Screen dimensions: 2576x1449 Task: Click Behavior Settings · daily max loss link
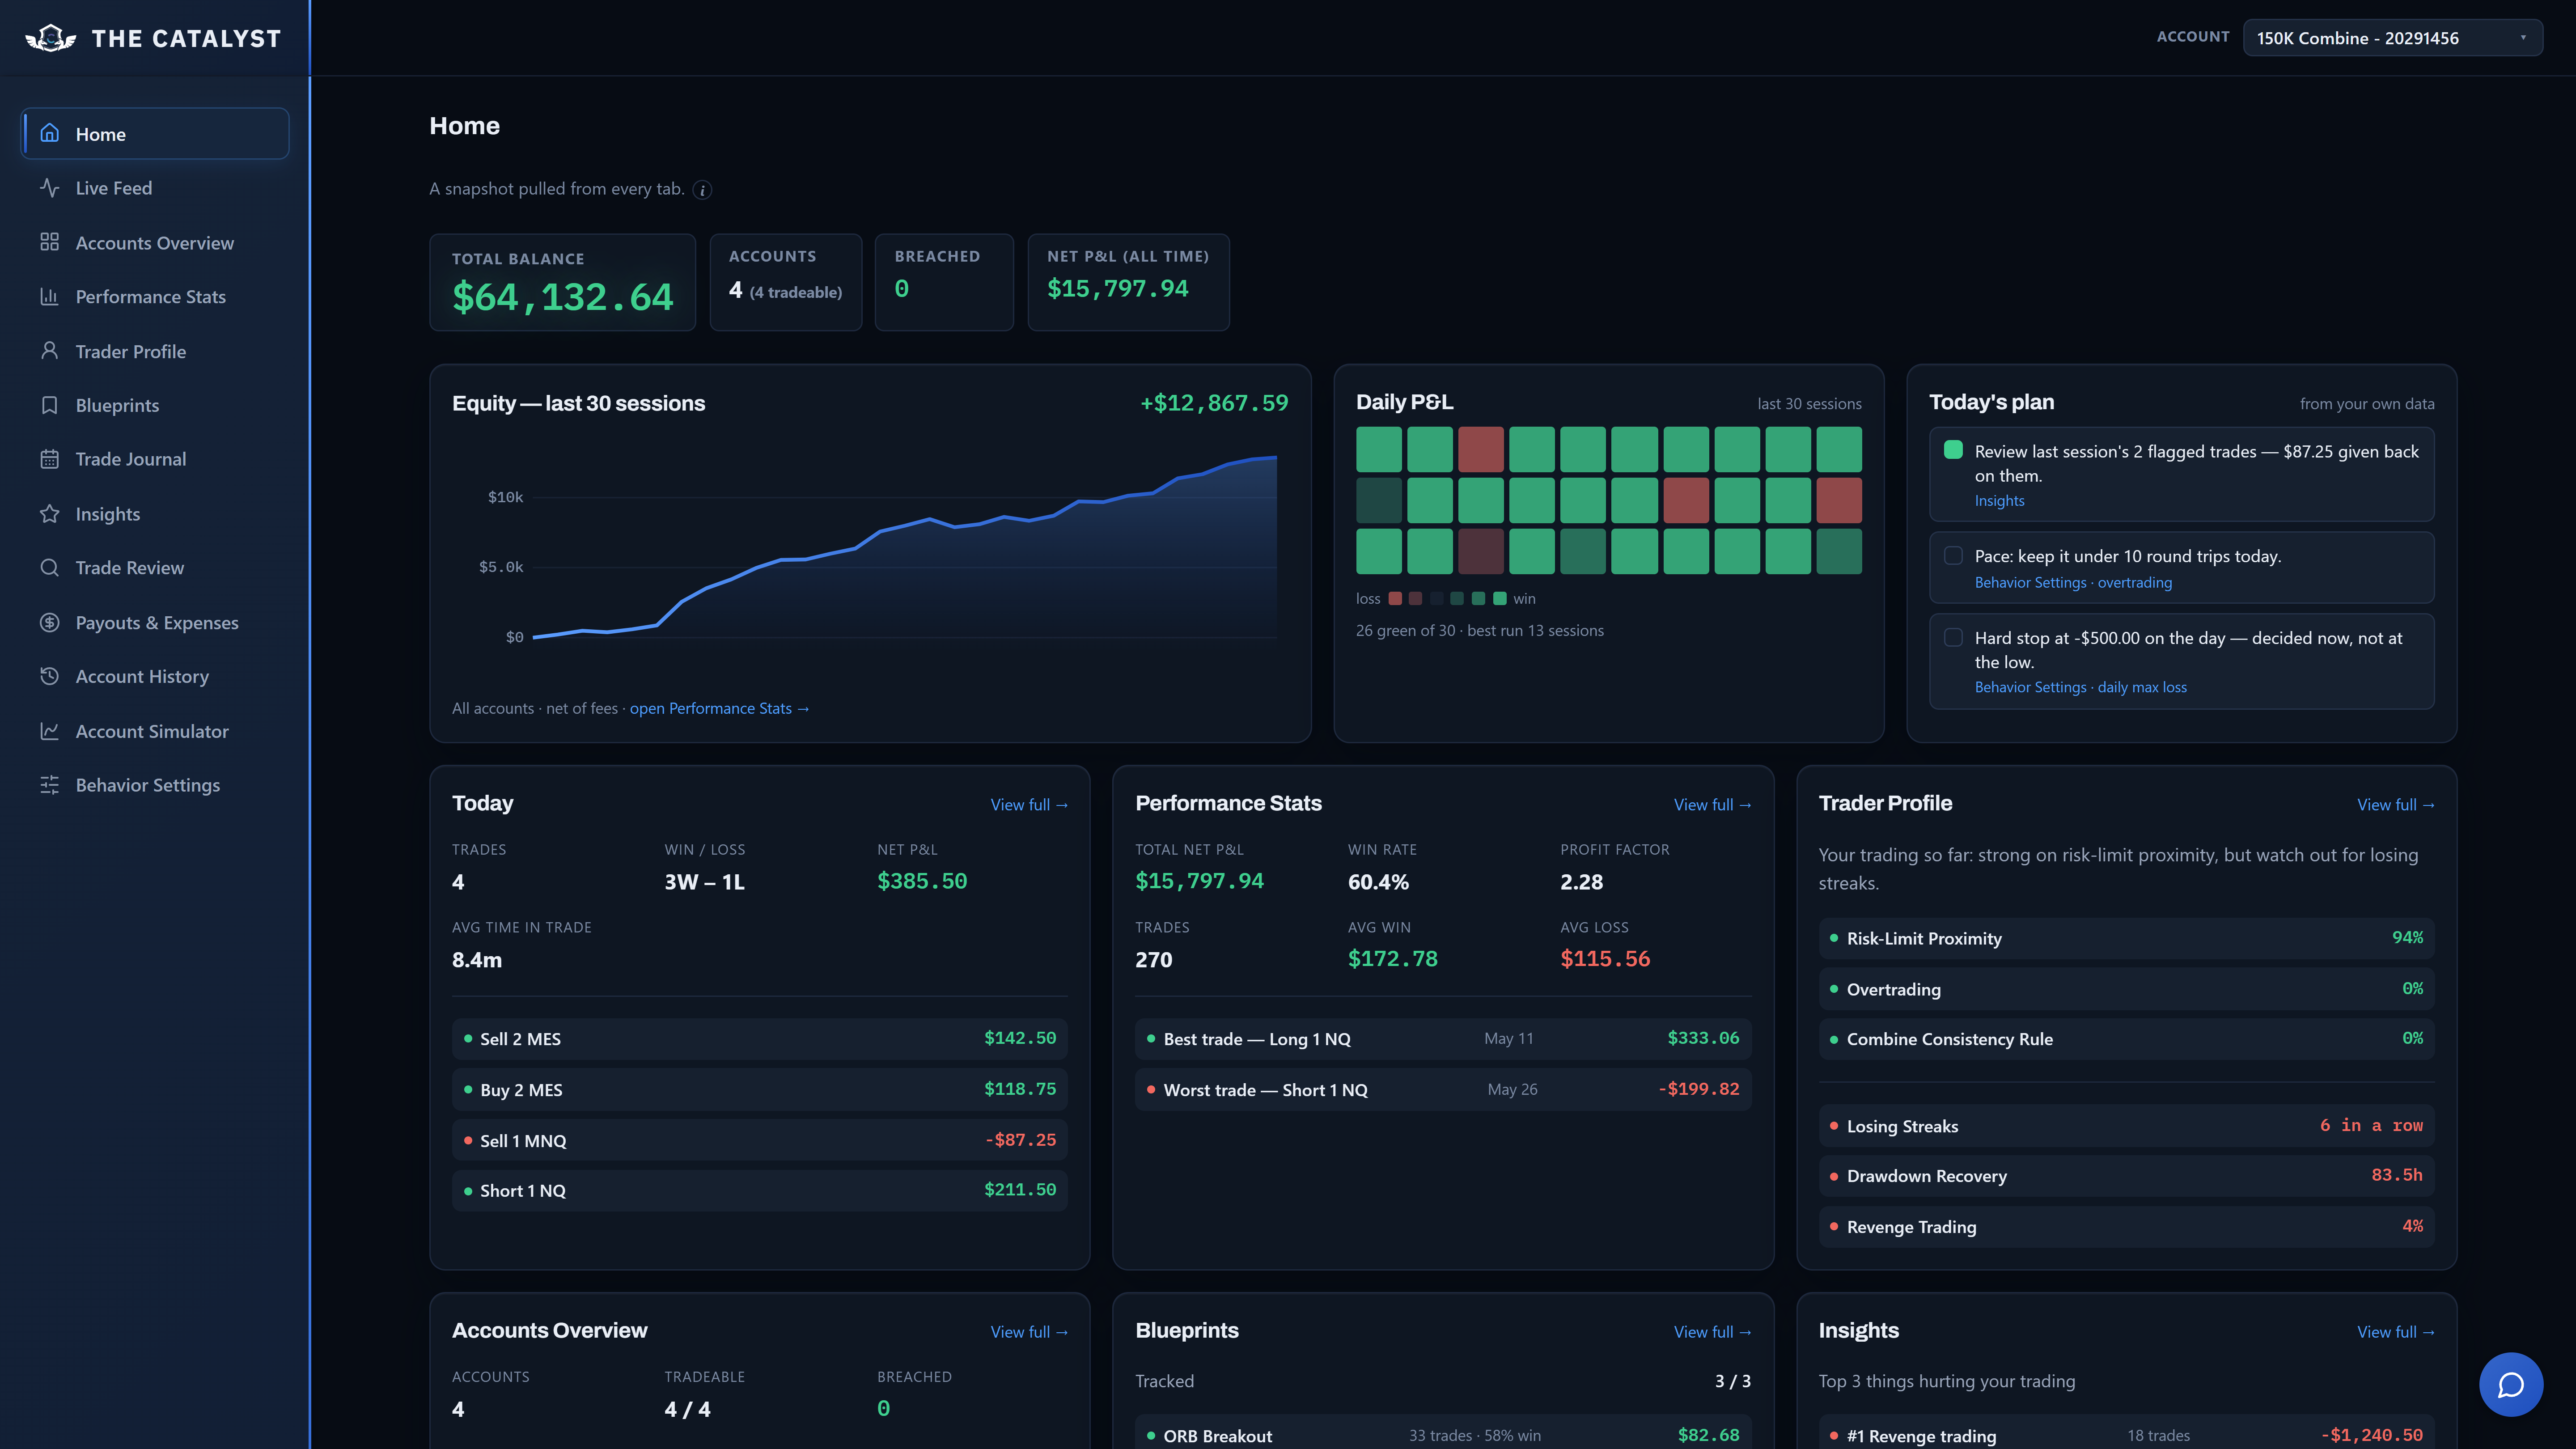click(x=2080, y=687)
